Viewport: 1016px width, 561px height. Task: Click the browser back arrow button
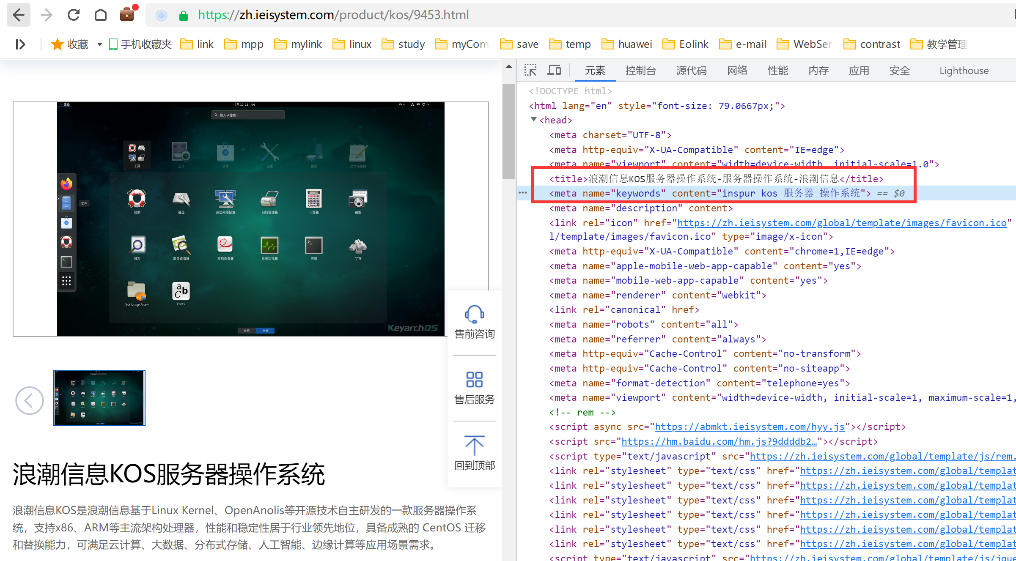19,15
